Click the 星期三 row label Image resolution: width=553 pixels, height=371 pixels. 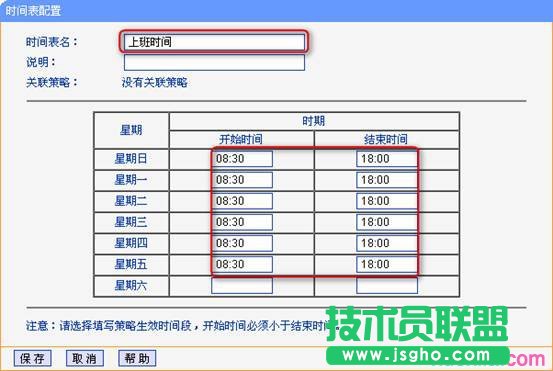131,222
